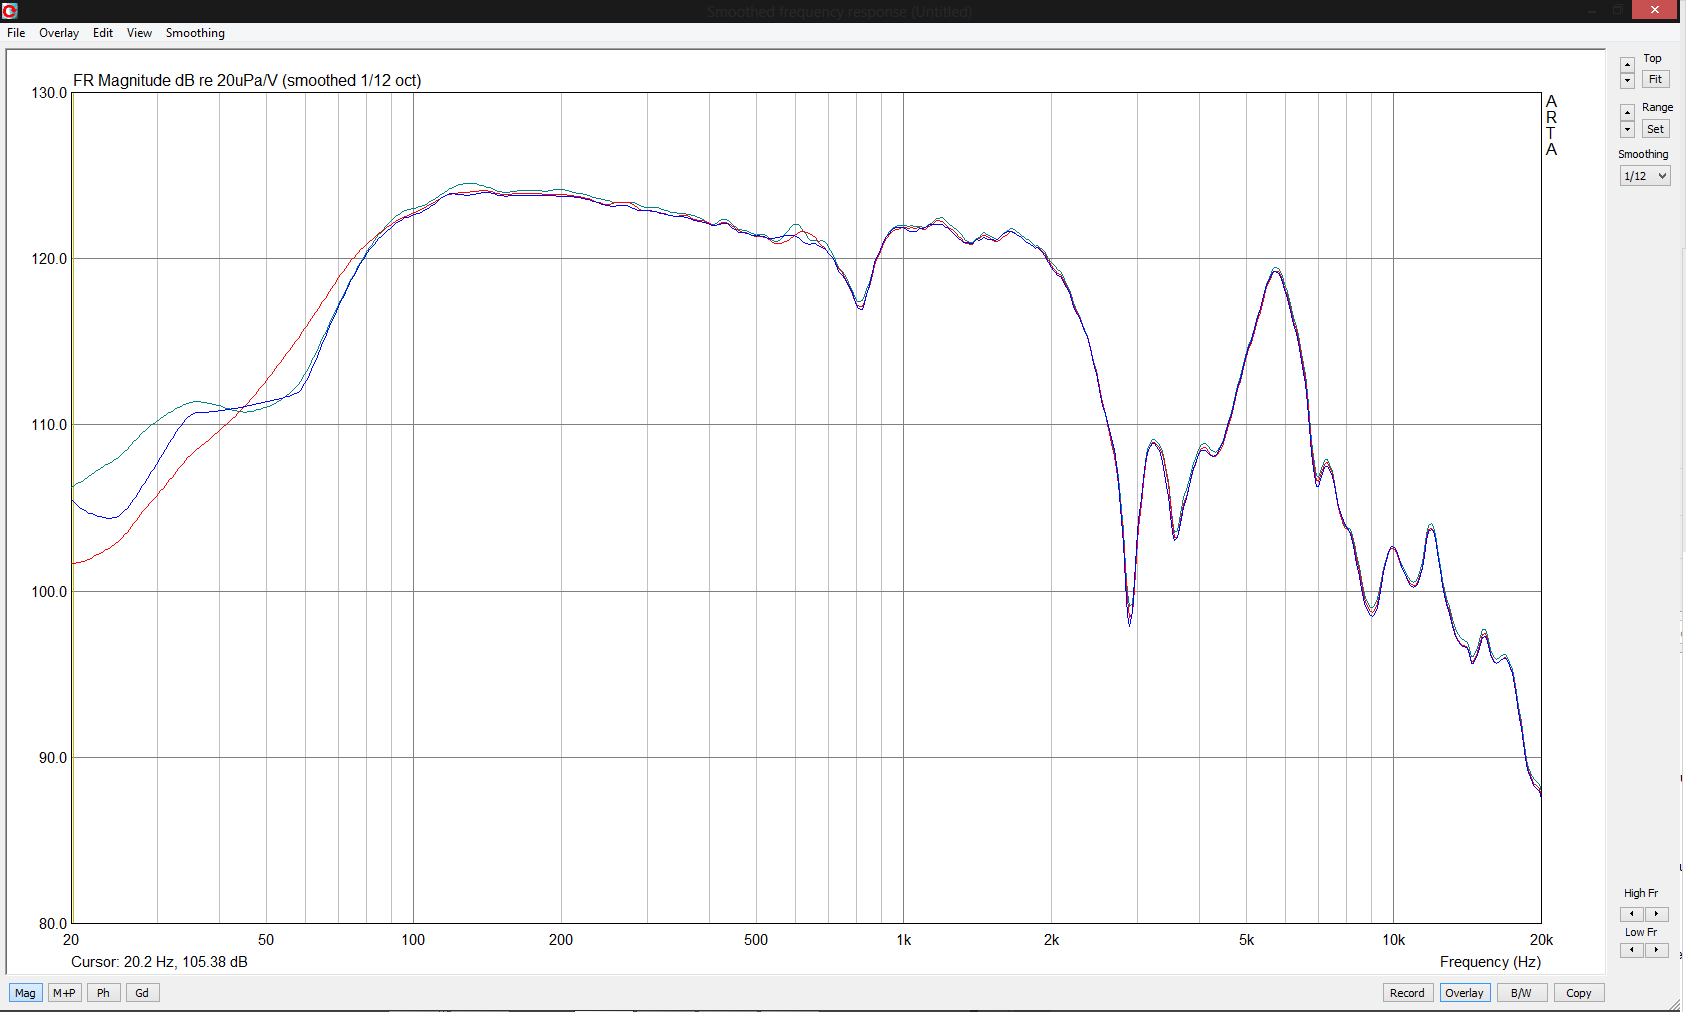Image resolution: width=1687 pixels, height=1012 pixels.
Task: Decrease the Top value with down arrow
Action: tap(1627, 81)
